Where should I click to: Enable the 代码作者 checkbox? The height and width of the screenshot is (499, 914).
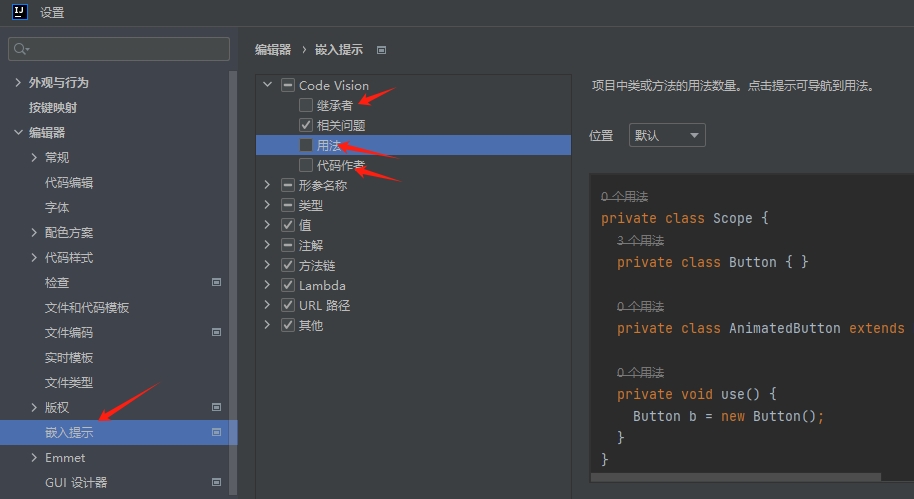tap(305, 165)
